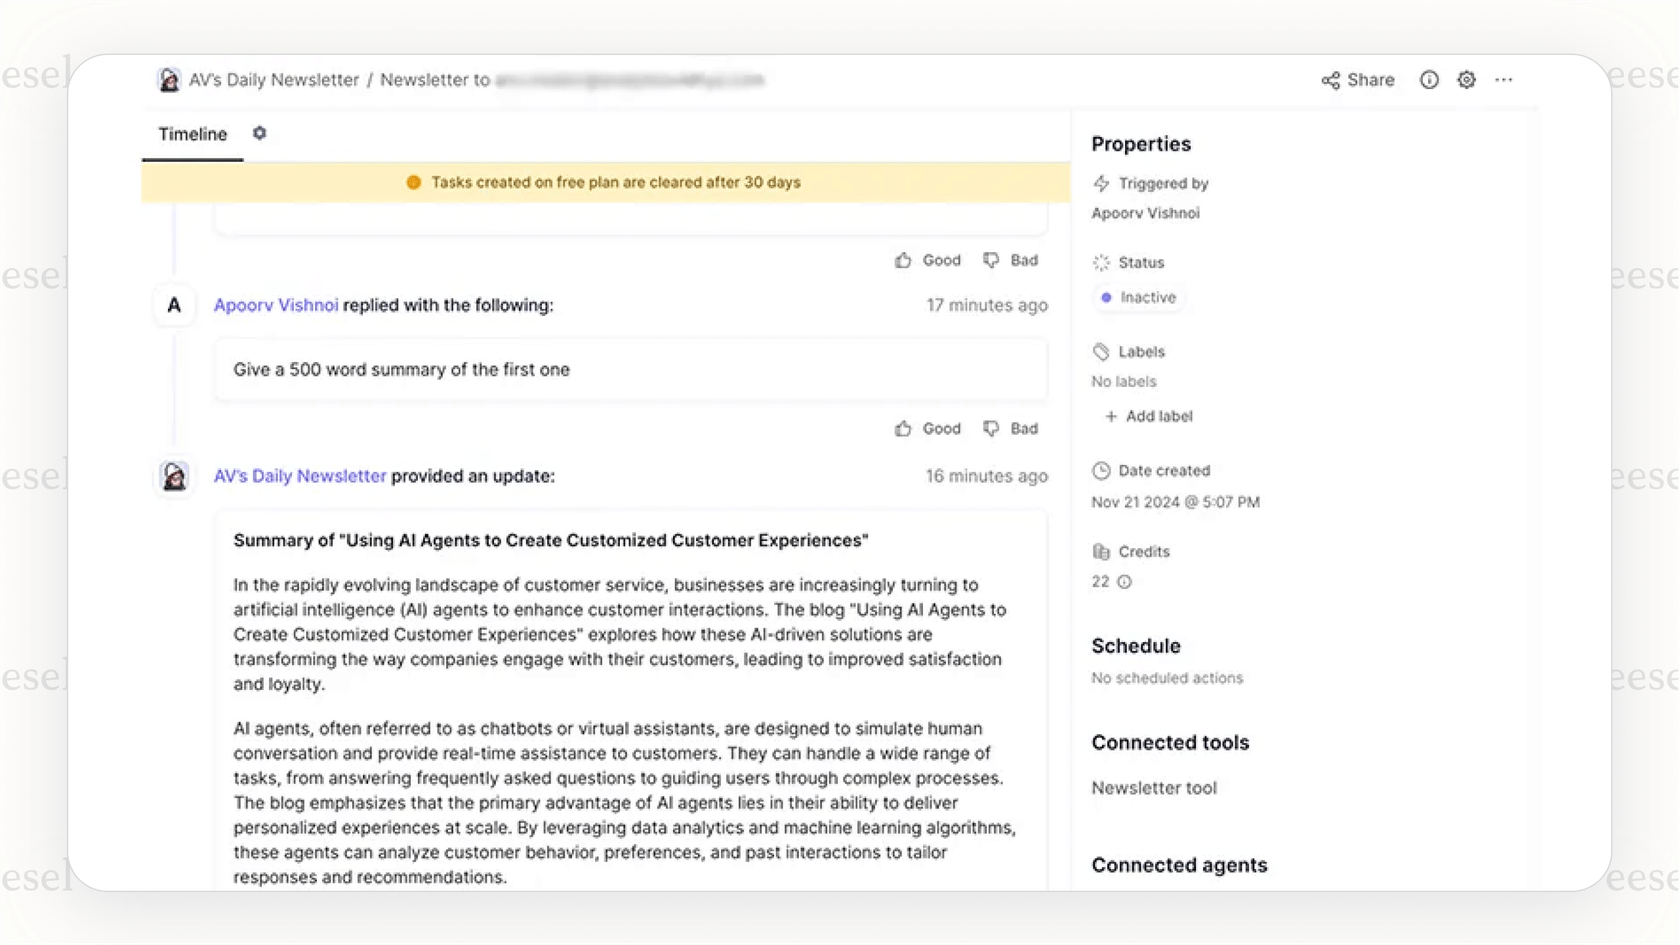Viewport: 1680px width, 945px height.
Task: Click the Labels tag icon in Properties
Action: coord(1100,351)
